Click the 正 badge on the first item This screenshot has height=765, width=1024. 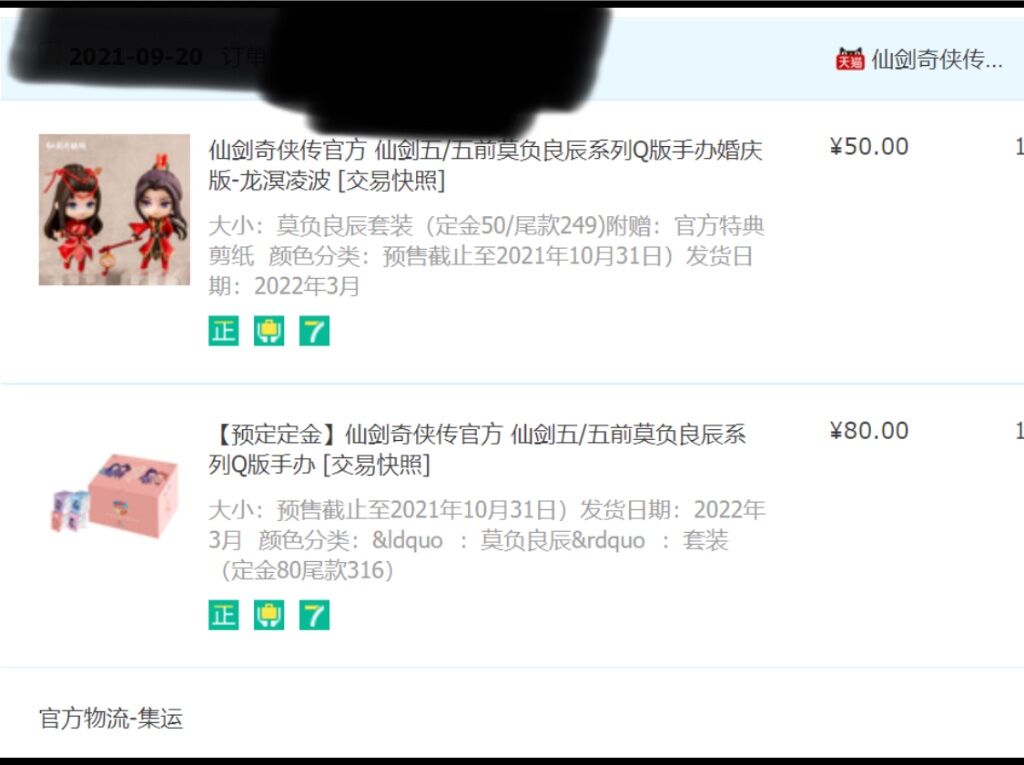coord(223,331)
